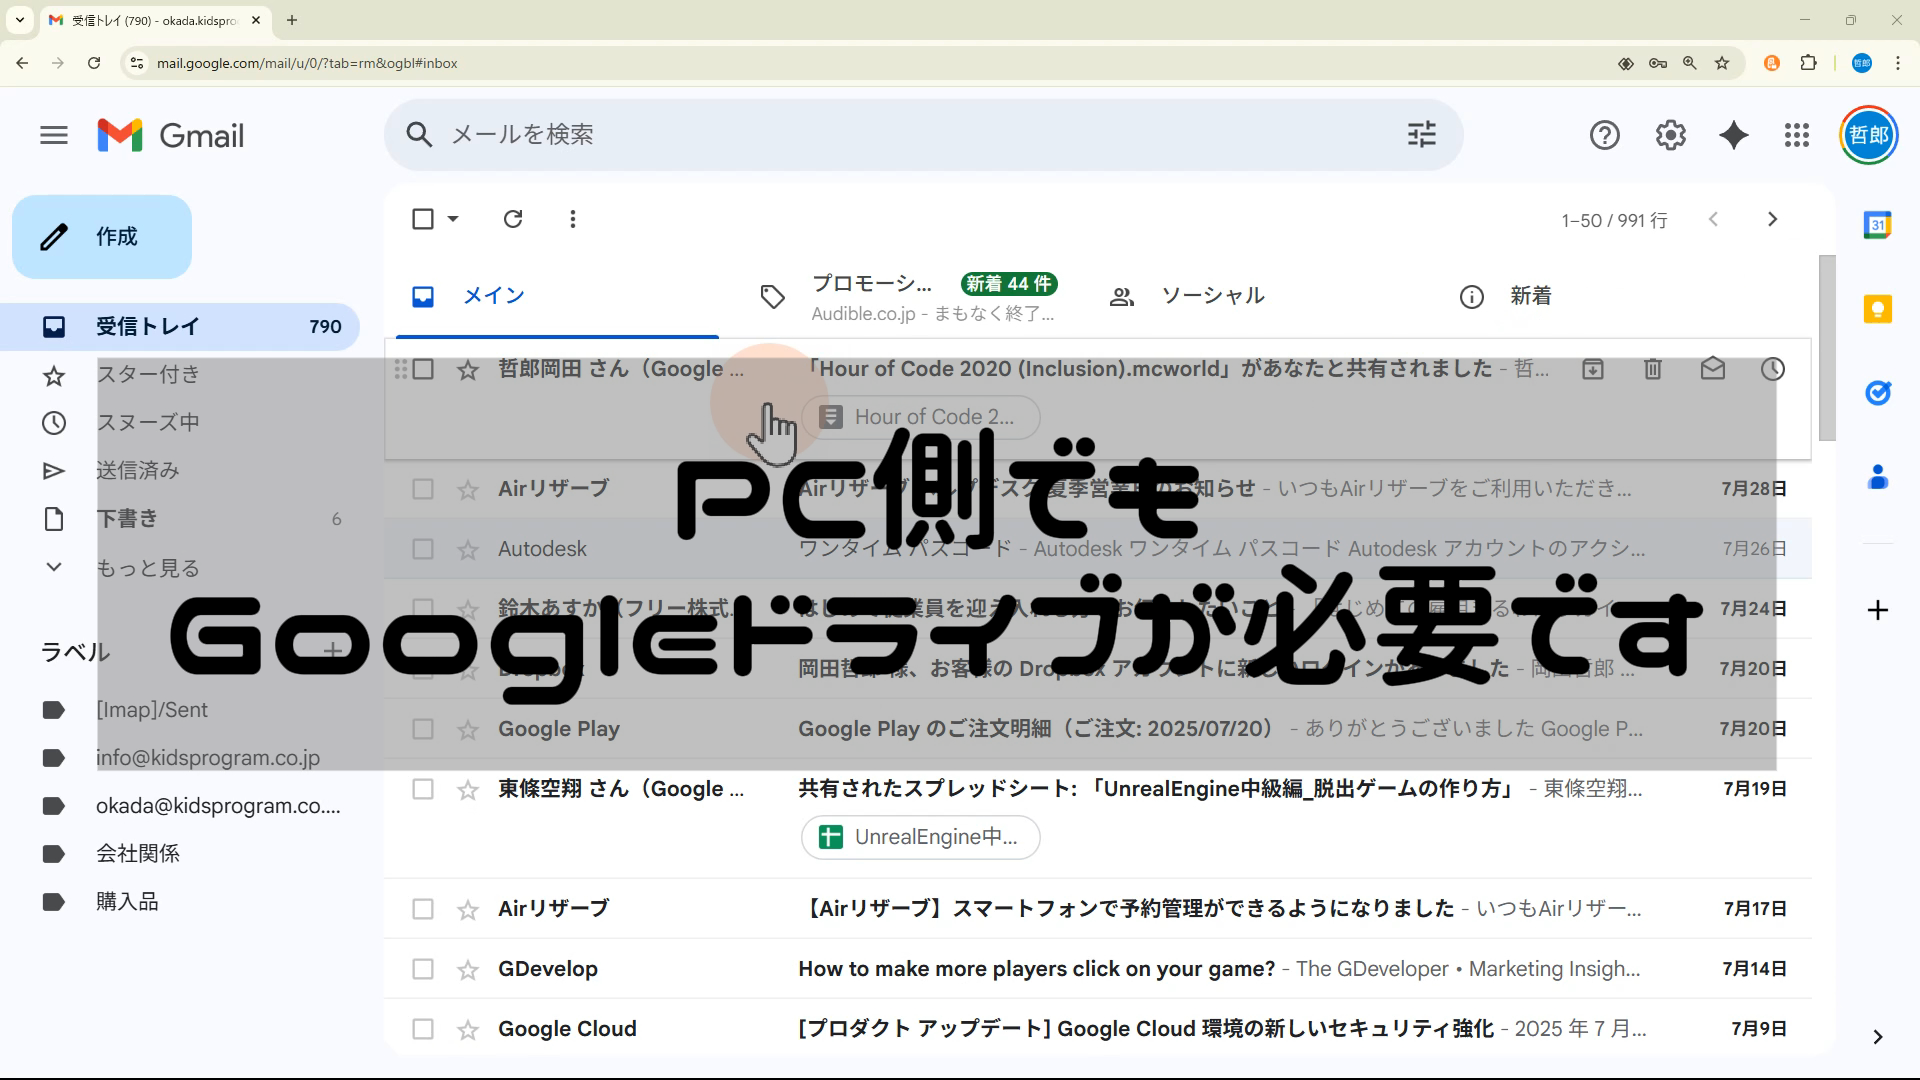The width and height of the screenshot is (1920, 1080).
Task: Tick the checkbox for 東條空翔 email
Action: (423, 789)
